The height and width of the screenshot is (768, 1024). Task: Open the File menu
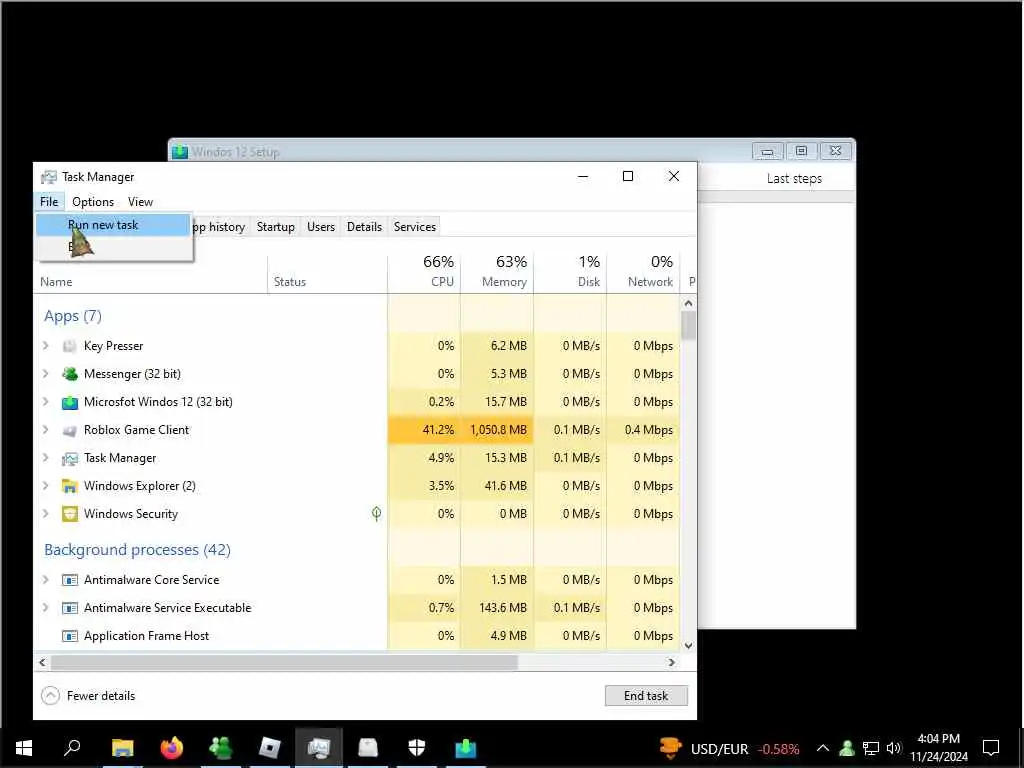point(49,202)
